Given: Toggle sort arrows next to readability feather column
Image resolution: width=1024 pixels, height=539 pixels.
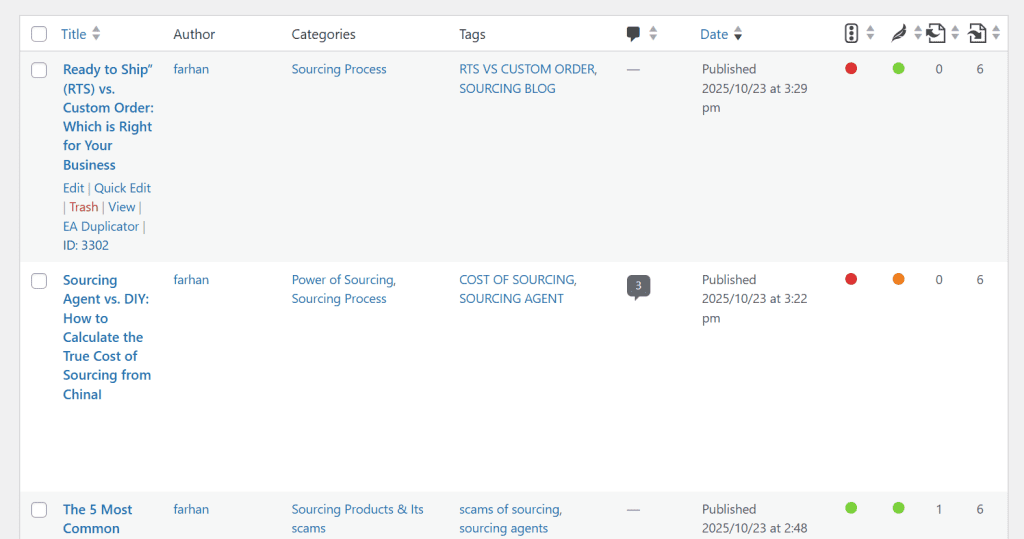Looking at the screenshot, I should (x=918, y=33).
